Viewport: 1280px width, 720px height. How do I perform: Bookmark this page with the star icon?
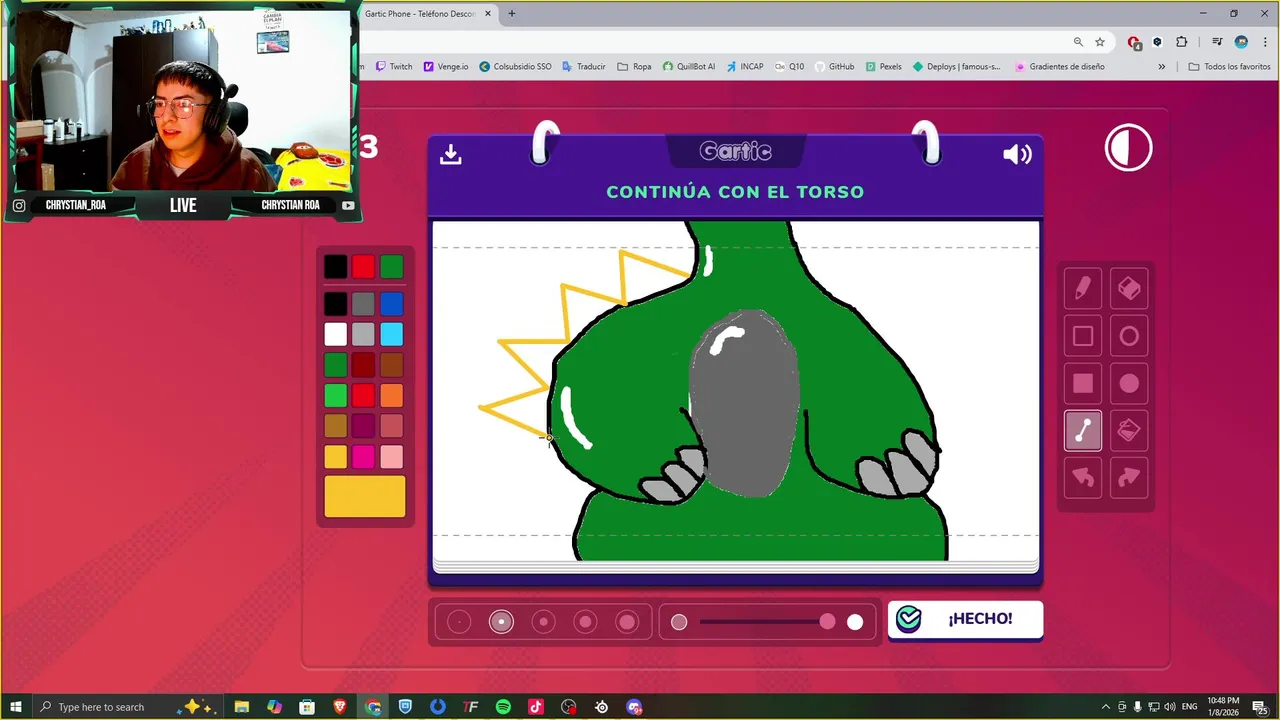click(x=1100, y=42)
